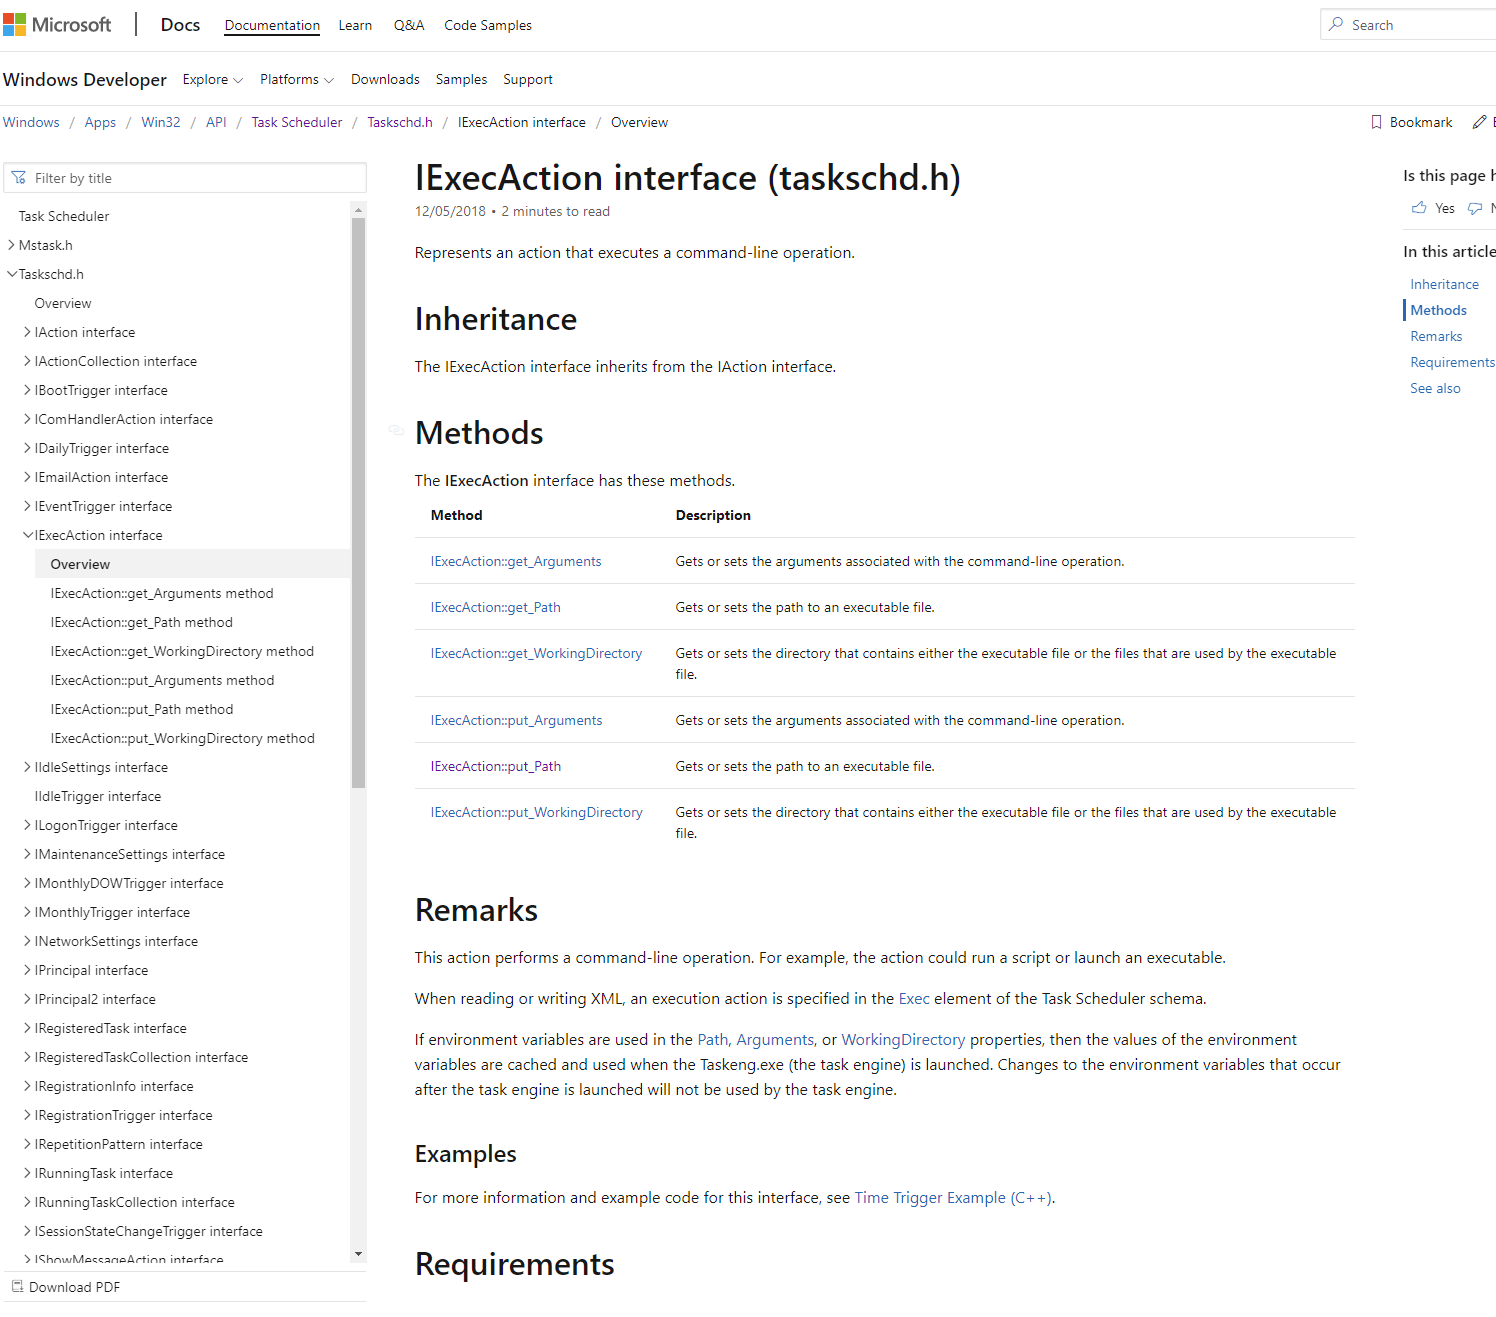Select IExecAction::put_Path method tree item
Viewport: 1496px width, 1317px height.
tap(142, 709)
